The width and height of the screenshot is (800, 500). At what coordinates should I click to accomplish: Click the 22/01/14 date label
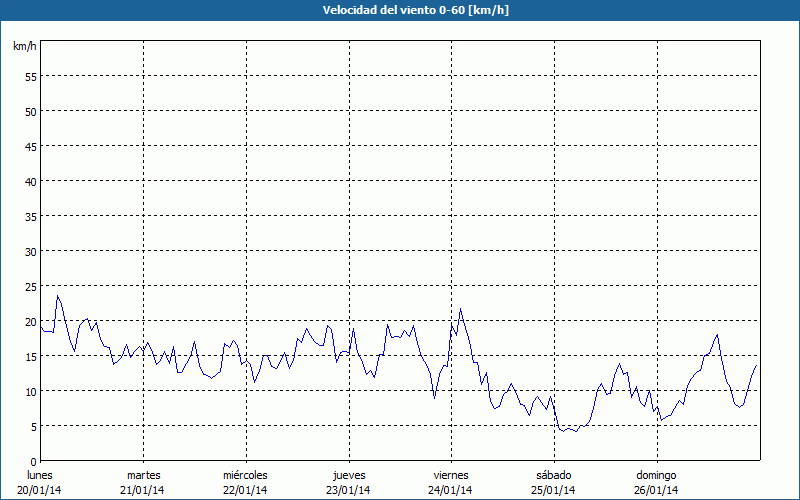click(x=245, y=490)
